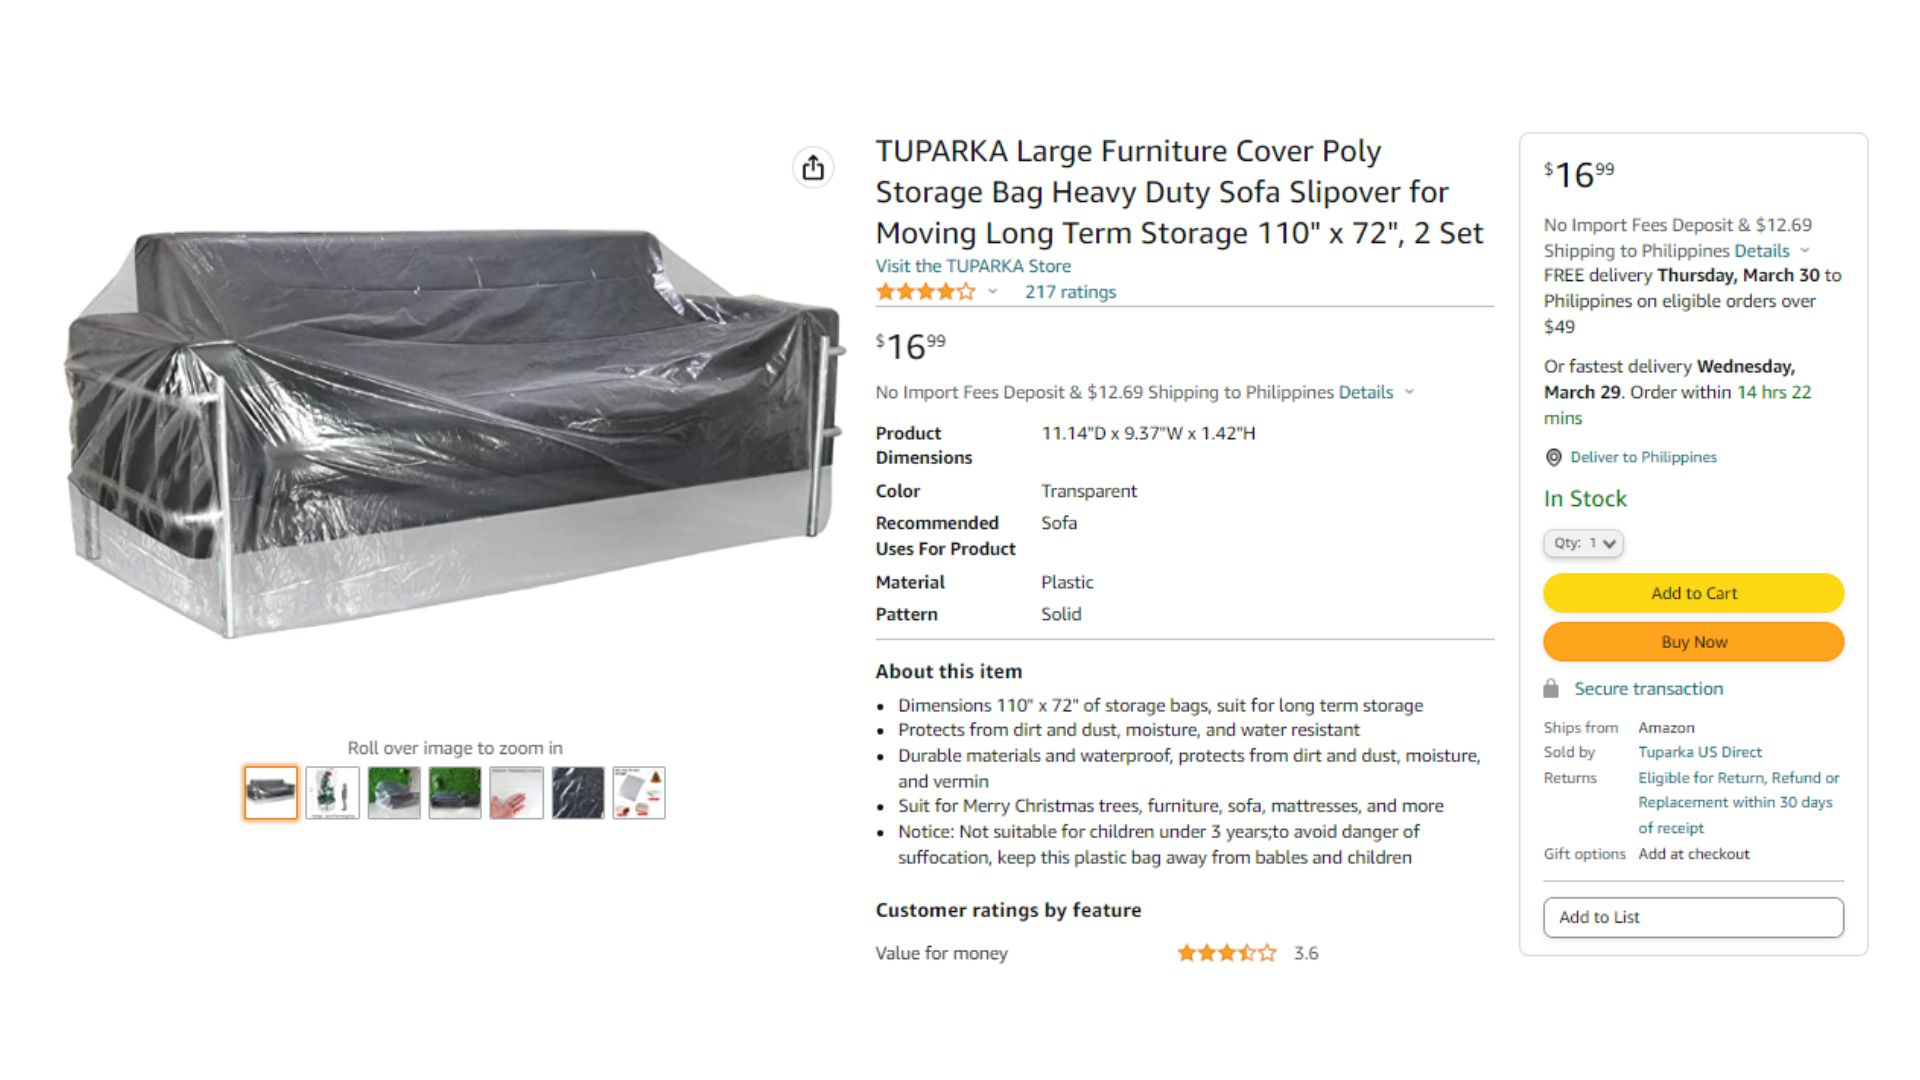This screenshot has width=1920, height=1080.
Task: Click the location pin icon beside Deliver to Philippines
Action: click(1553, 457)
